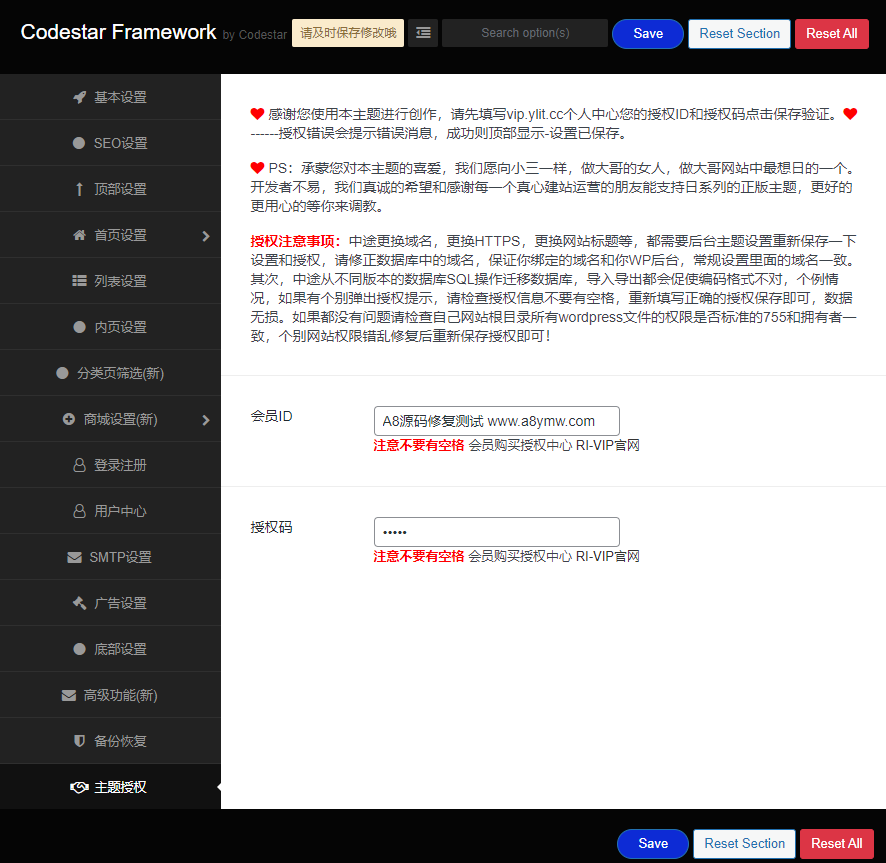The height and width of the screenshot is (863, 886).
Task: Click the 首页设置 home icon
Action: tap(80, 234)
